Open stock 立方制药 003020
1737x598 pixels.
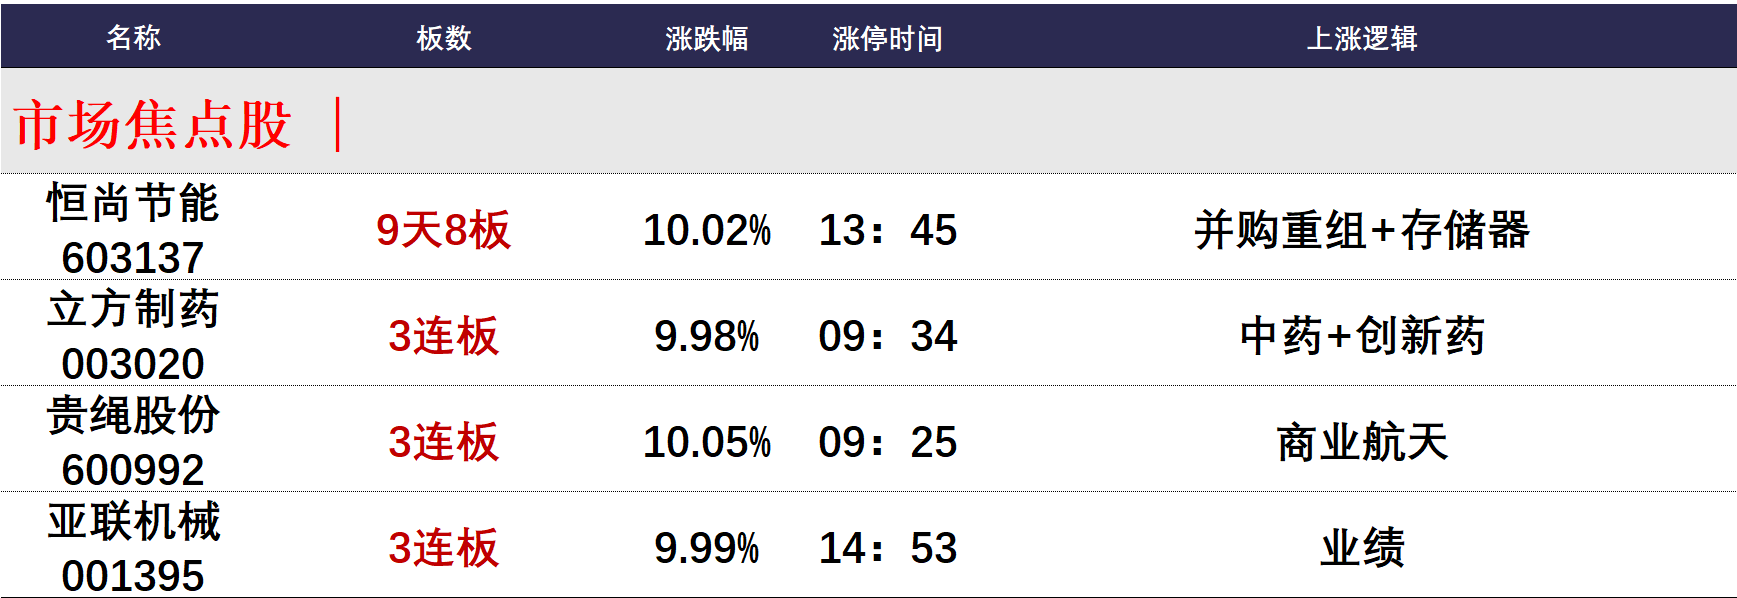click(x=133, y=335)
